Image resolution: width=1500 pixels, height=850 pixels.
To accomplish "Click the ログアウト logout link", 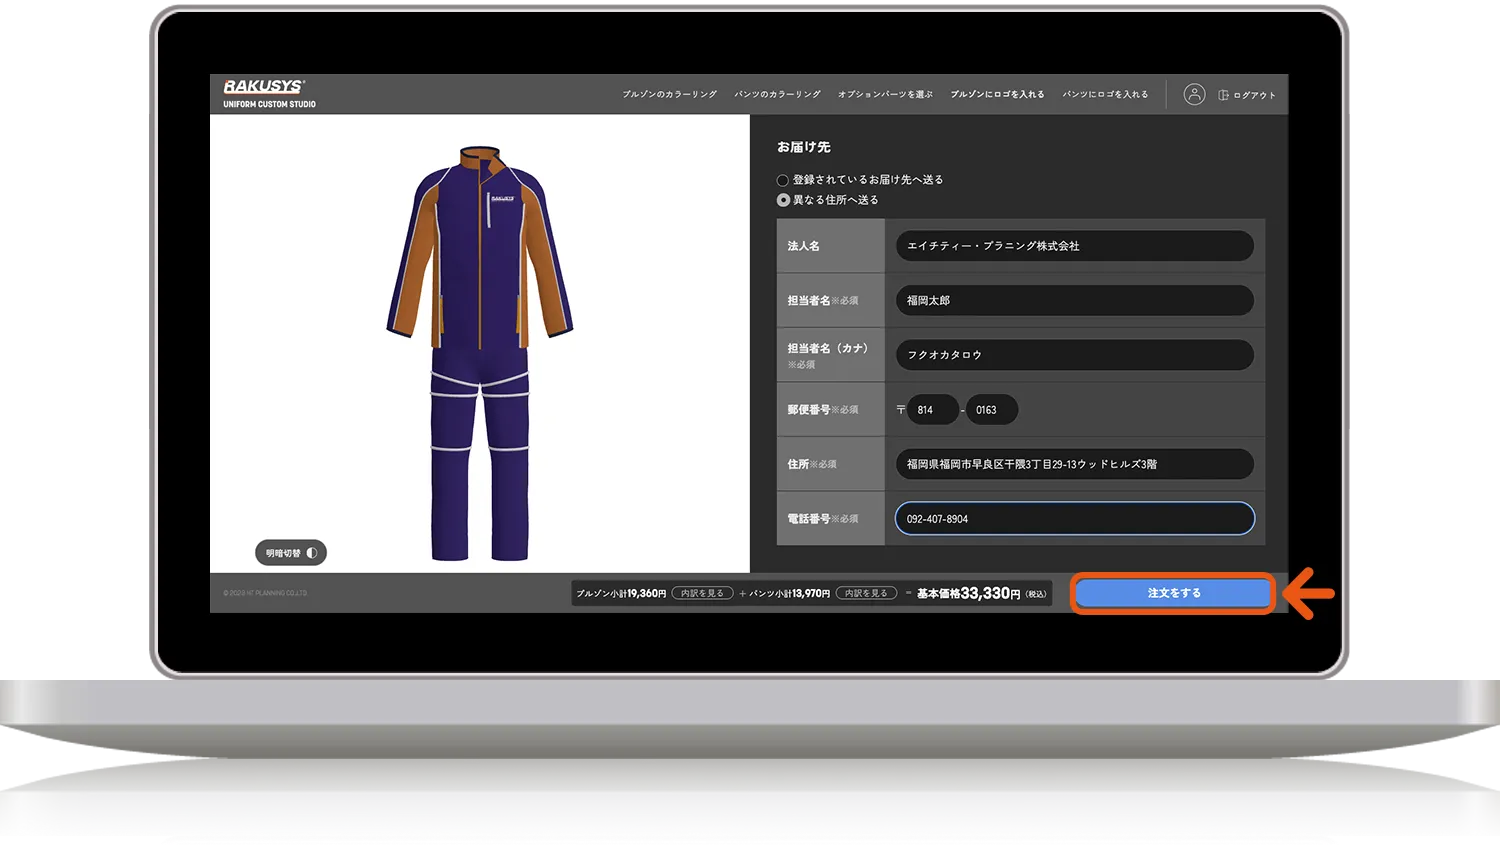I will coord(1247,95).
